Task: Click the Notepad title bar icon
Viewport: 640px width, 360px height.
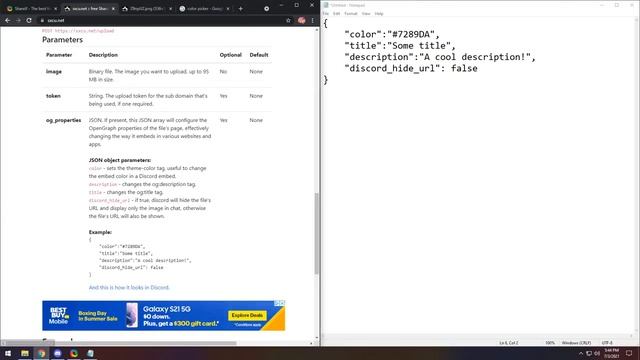Action: [x=326, y=5]
